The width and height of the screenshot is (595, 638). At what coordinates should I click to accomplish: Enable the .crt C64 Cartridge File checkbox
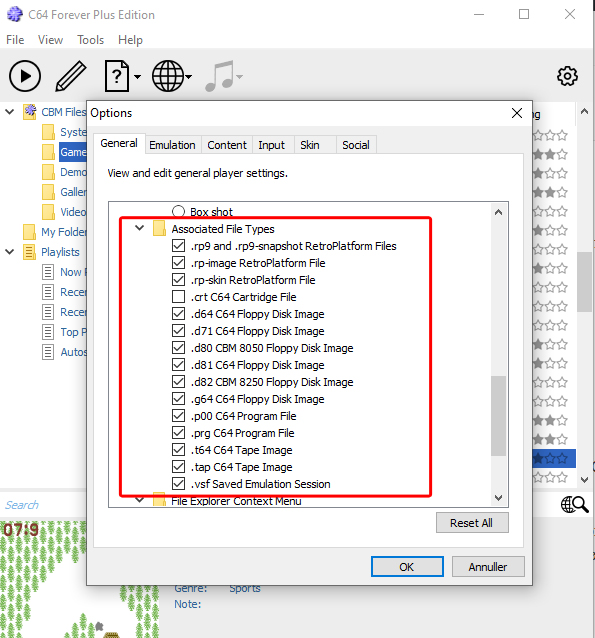pos(178,297)
